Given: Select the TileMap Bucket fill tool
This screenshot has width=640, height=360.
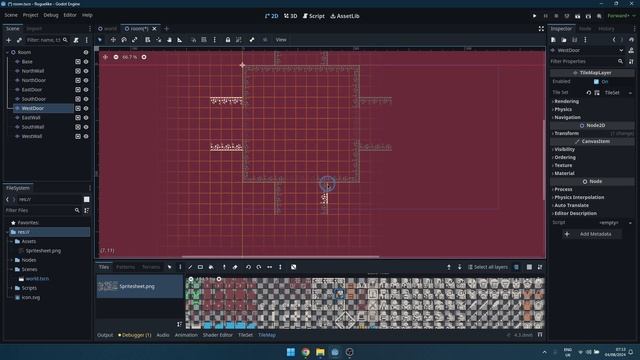Looking at the screenshot, I should pos(211,267).
